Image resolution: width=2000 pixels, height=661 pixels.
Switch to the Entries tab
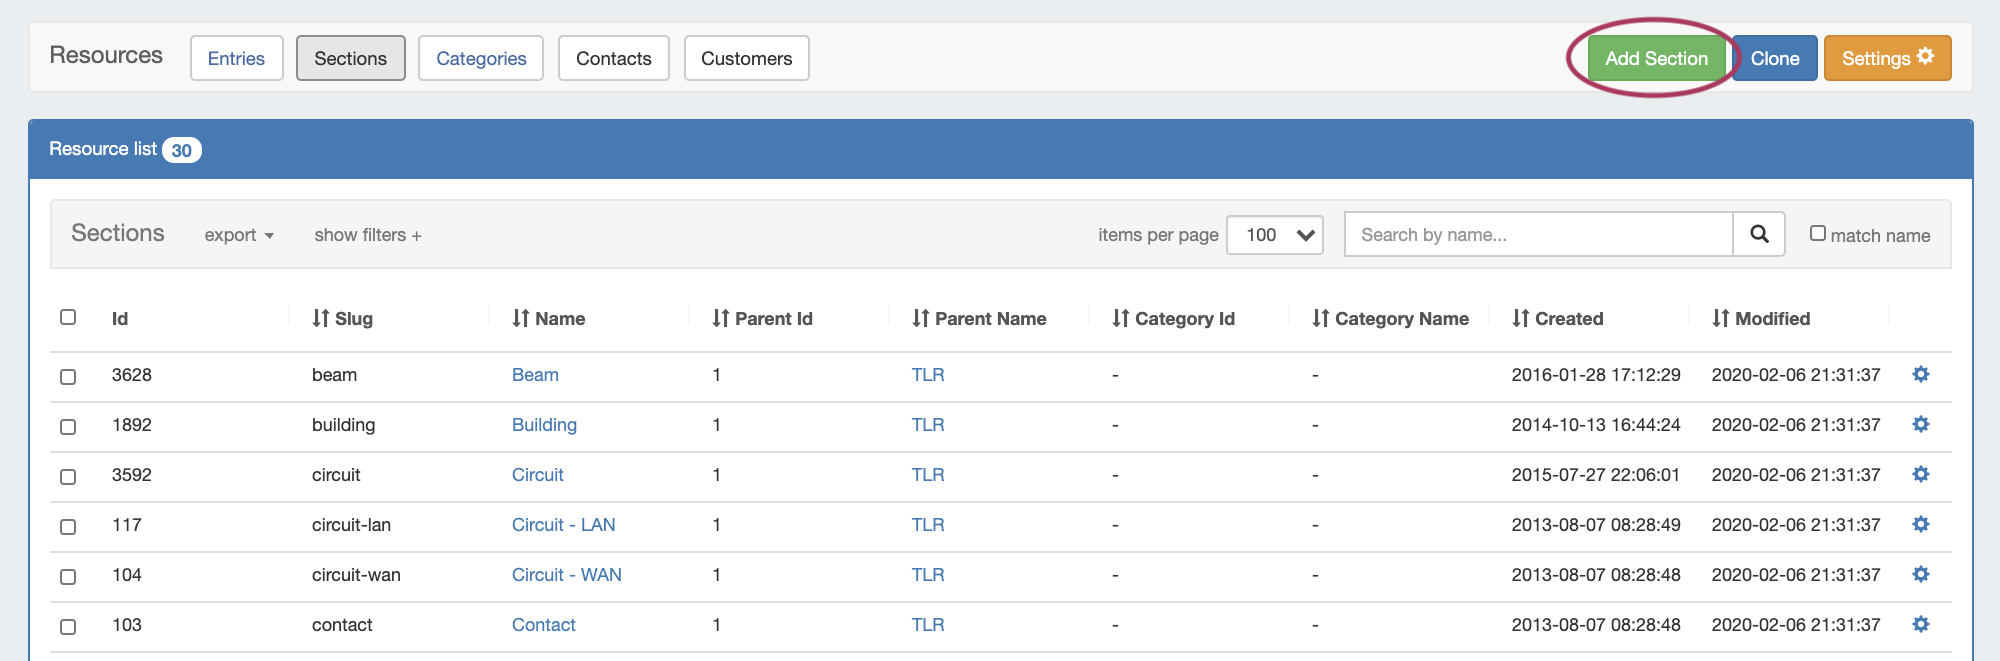pyautogui.click(x=236, y=59)
